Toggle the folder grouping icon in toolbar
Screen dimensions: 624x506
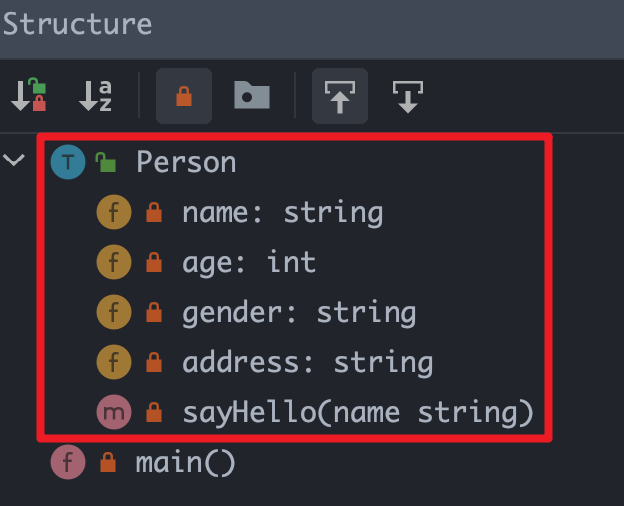[x=252, y=95]
